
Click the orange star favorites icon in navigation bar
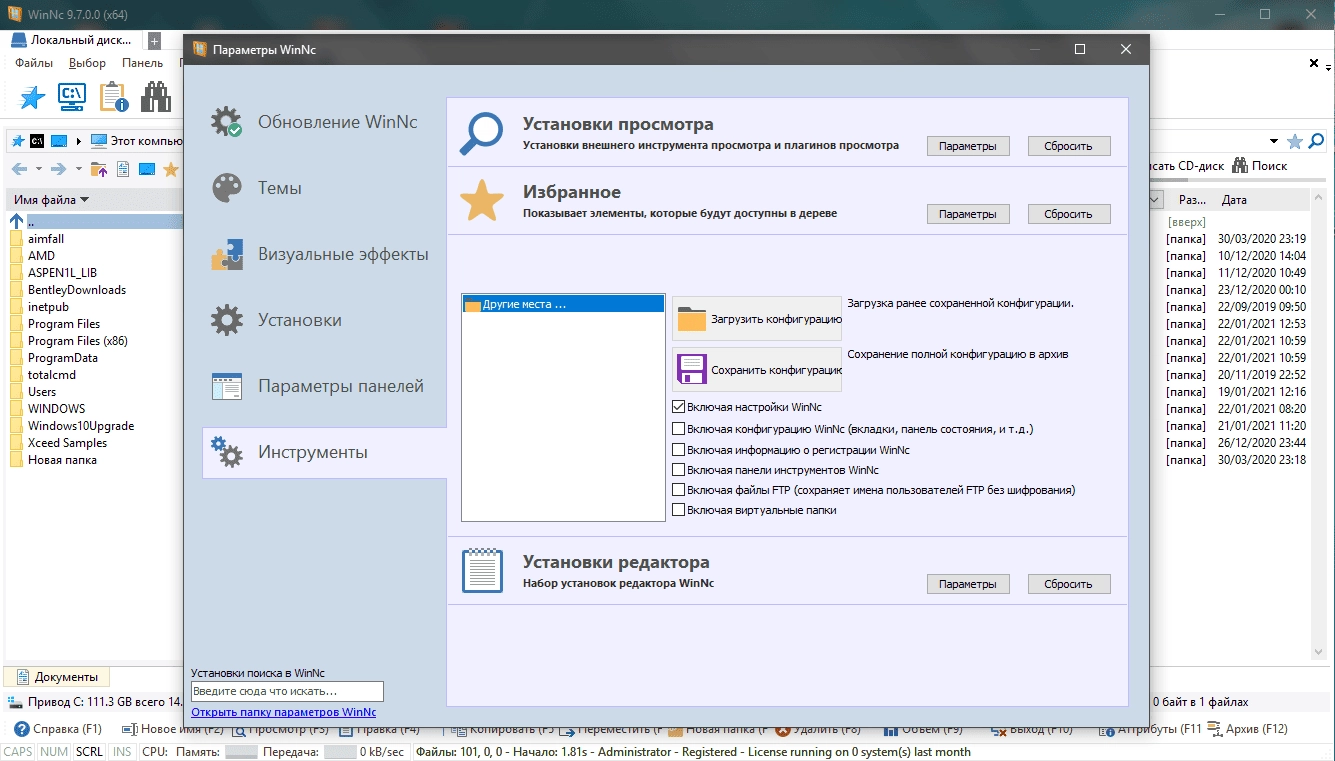171,169
